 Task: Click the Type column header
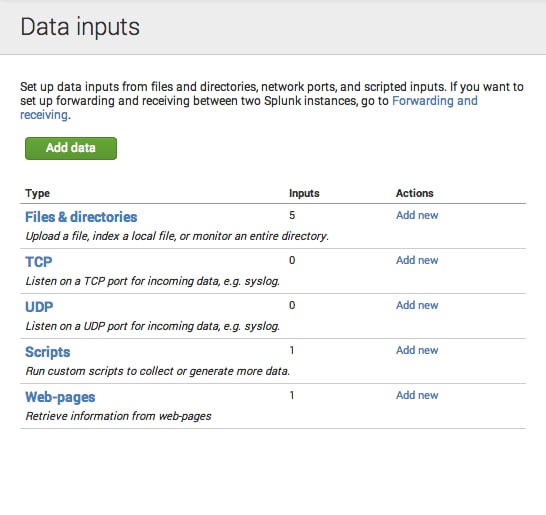pyautogui.click(x=37, y=193)
